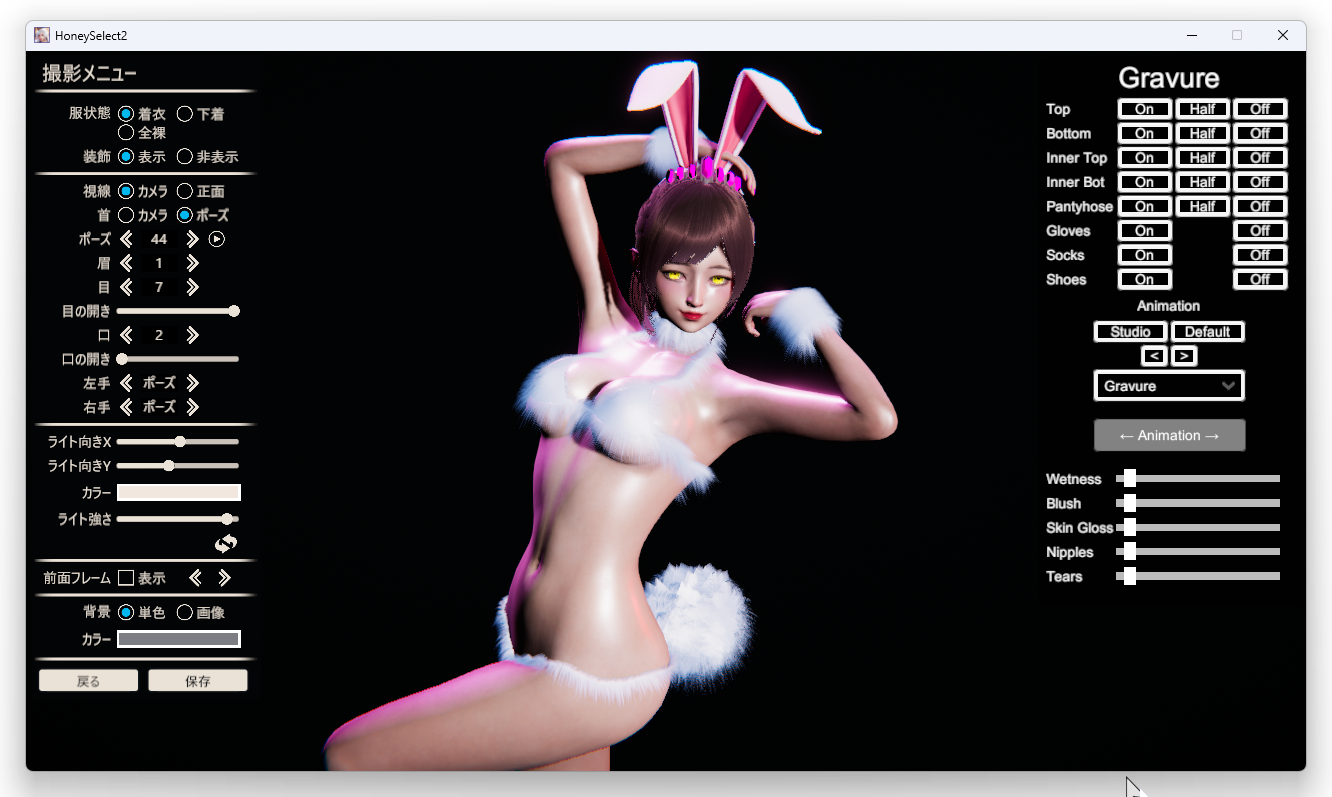Choose 非表示 for accessories

click(x=185, y=156)
